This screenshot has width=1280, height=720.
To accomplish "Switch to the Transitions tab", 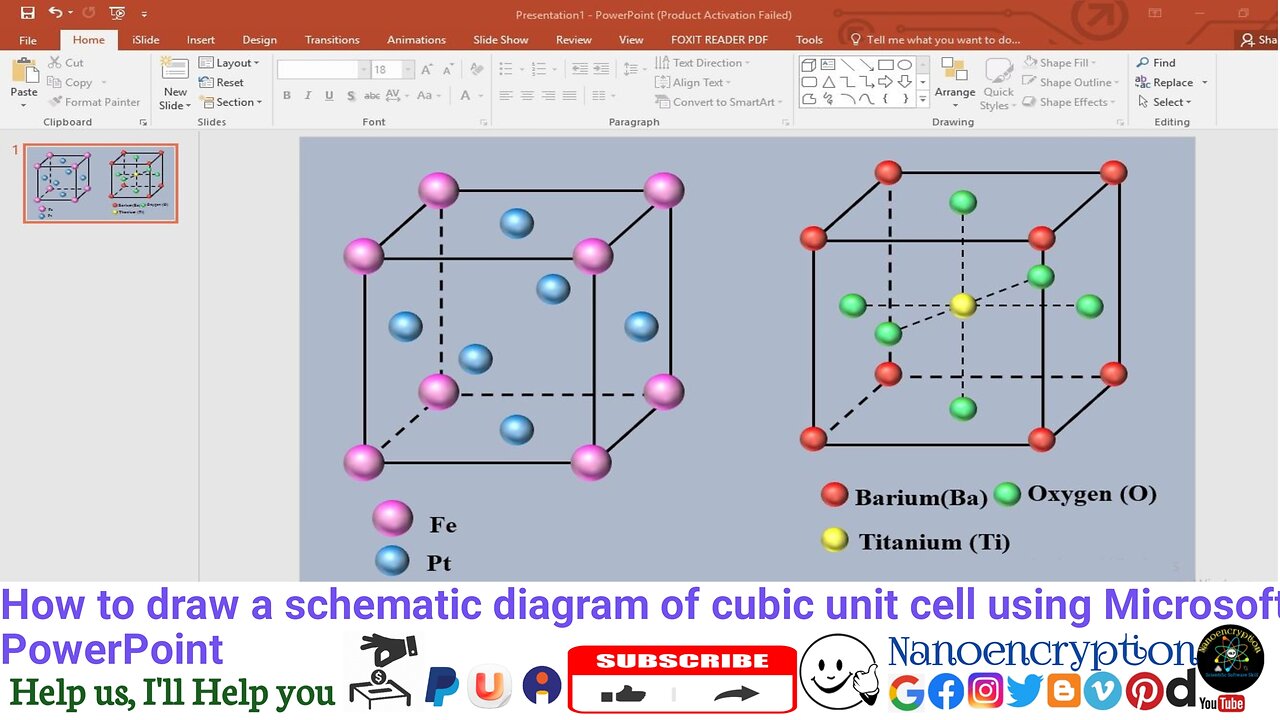I will tap(332, 40).
